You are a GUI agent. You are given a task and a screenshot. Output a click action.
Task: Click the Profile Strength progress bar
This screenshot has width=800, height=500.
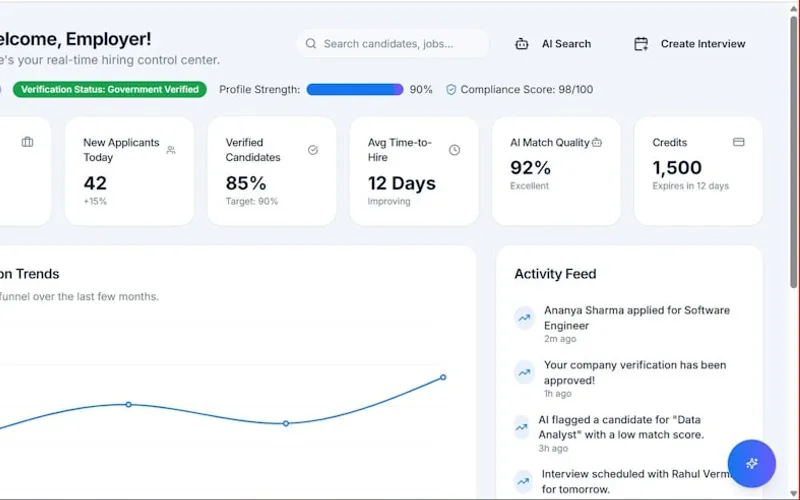tap(355, 90)
